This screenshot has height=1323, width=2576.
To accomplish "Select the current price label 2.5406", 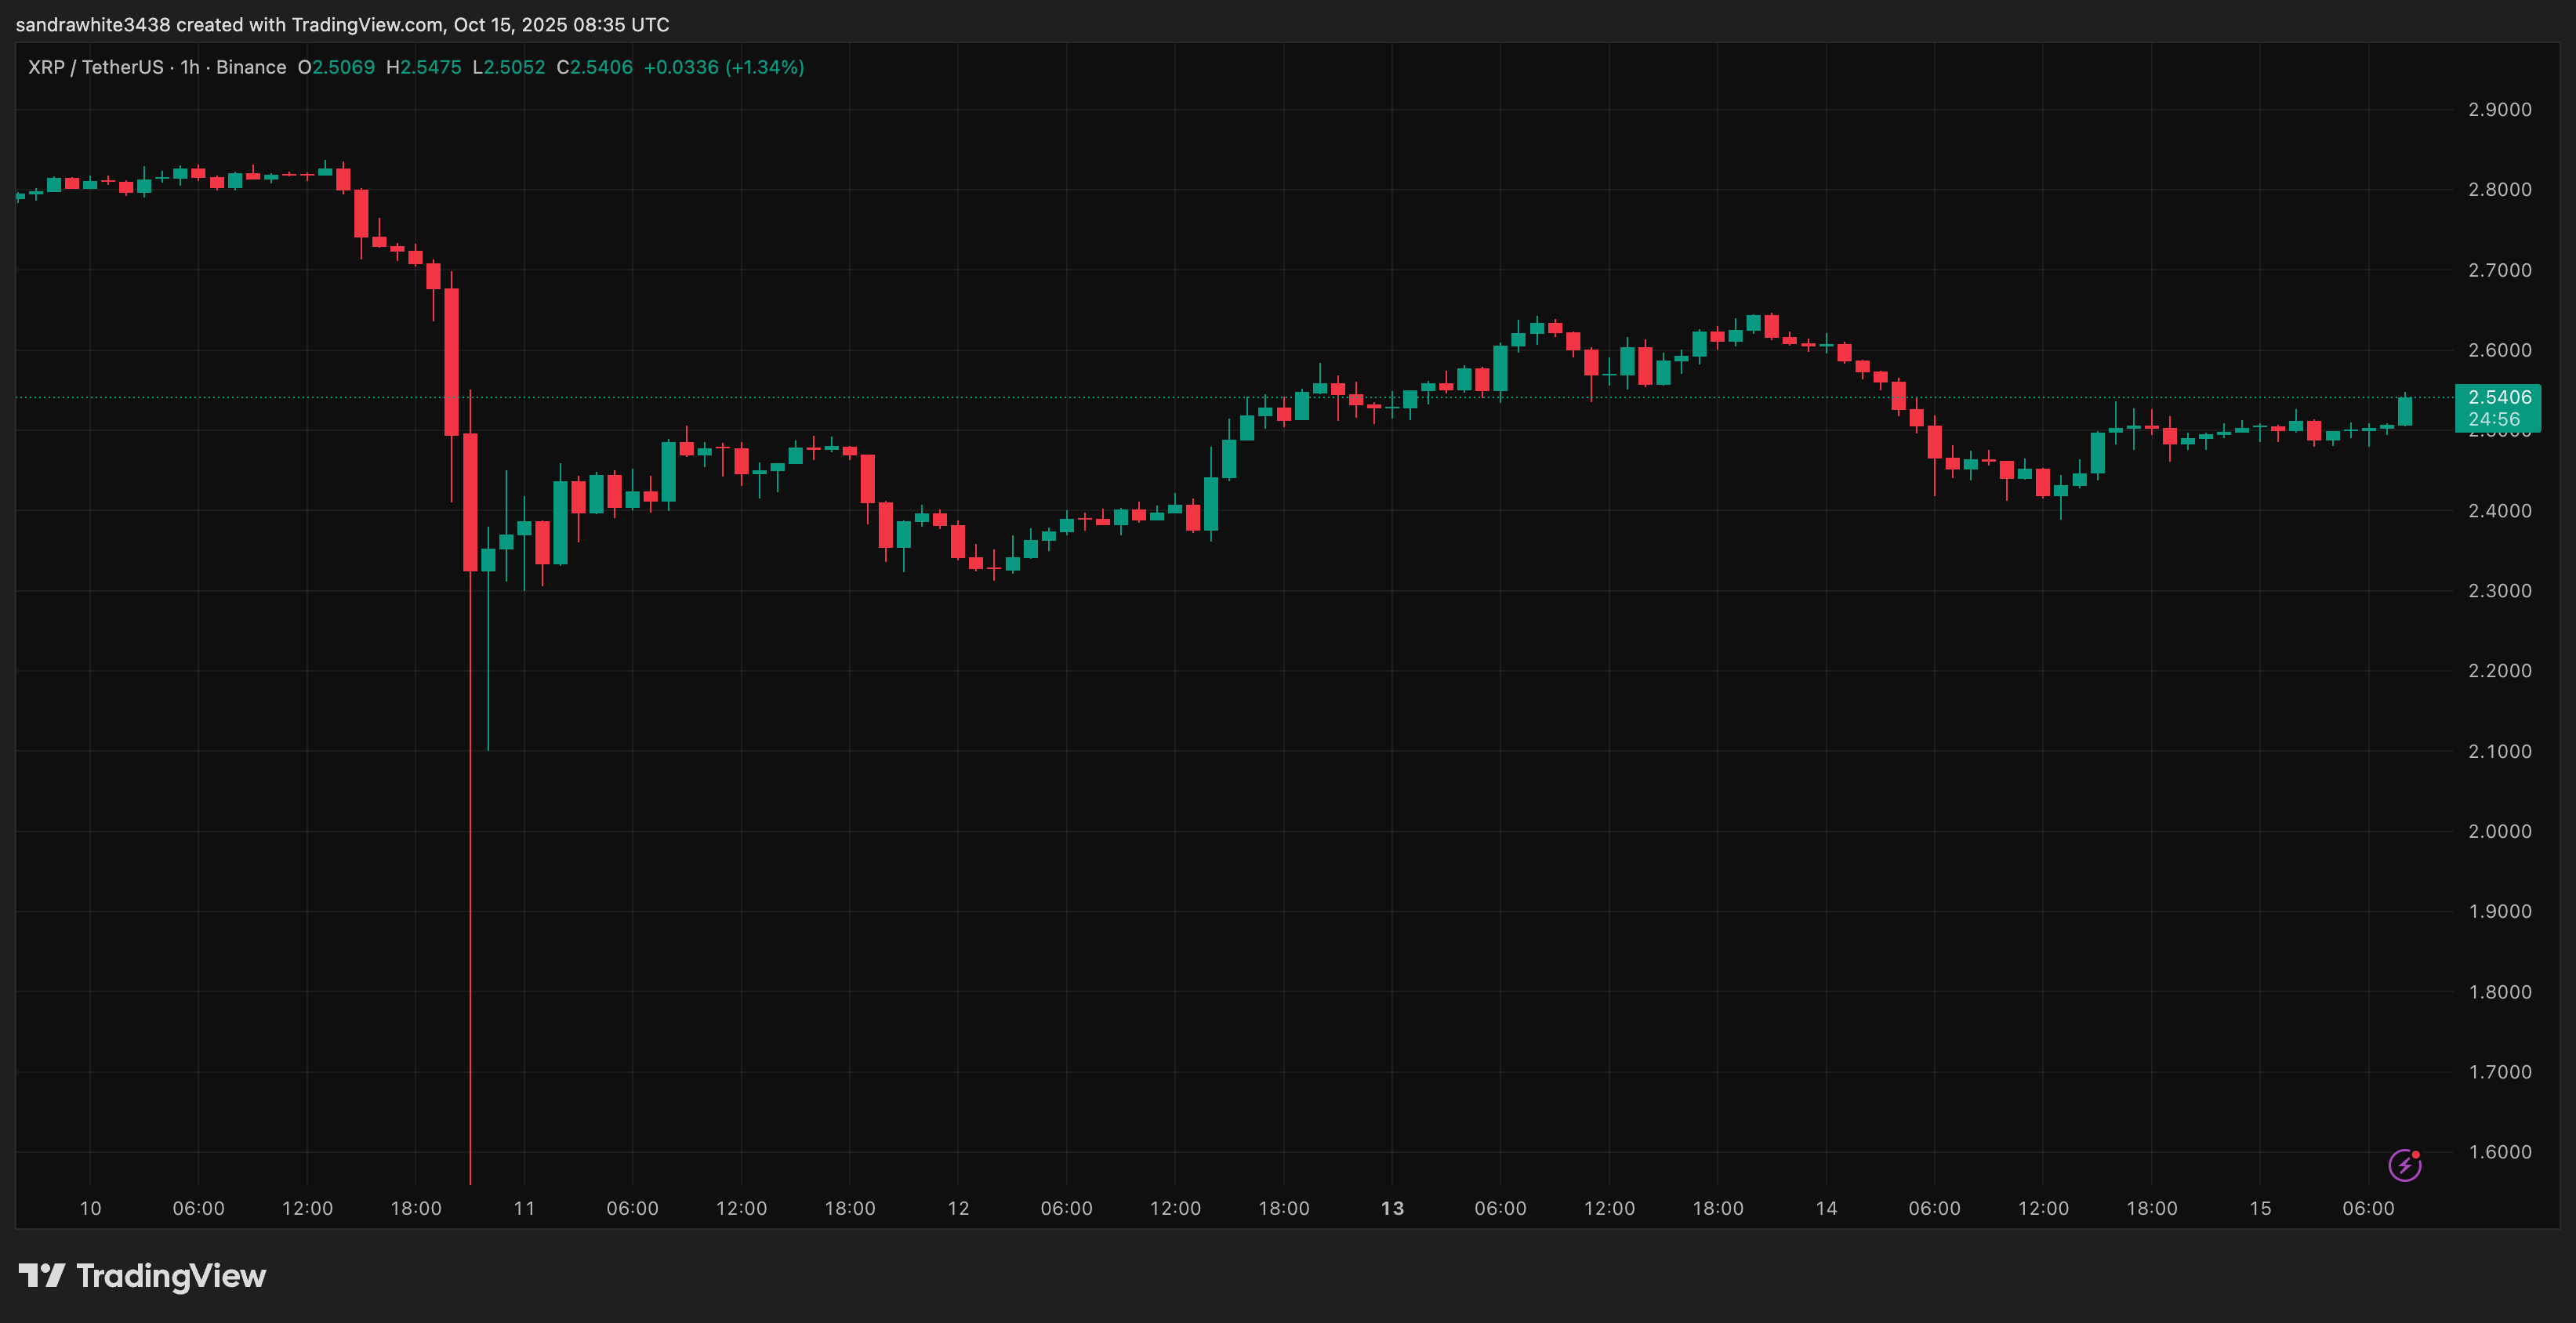I will [x=2499, y=397].
